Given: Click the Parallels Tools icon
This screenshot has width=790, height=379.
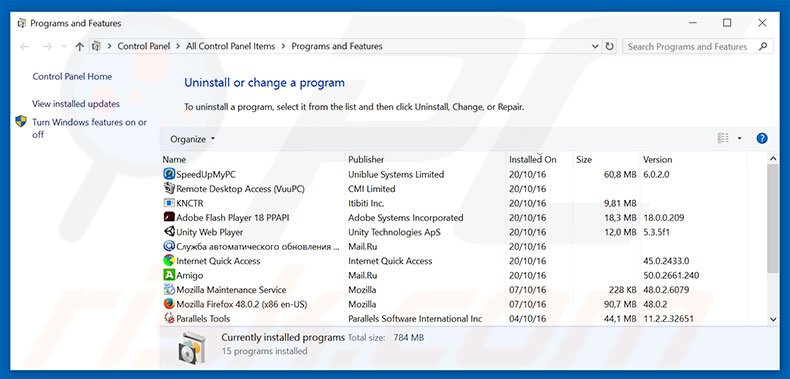Looking at the screenshot, I should click(169, 319).
